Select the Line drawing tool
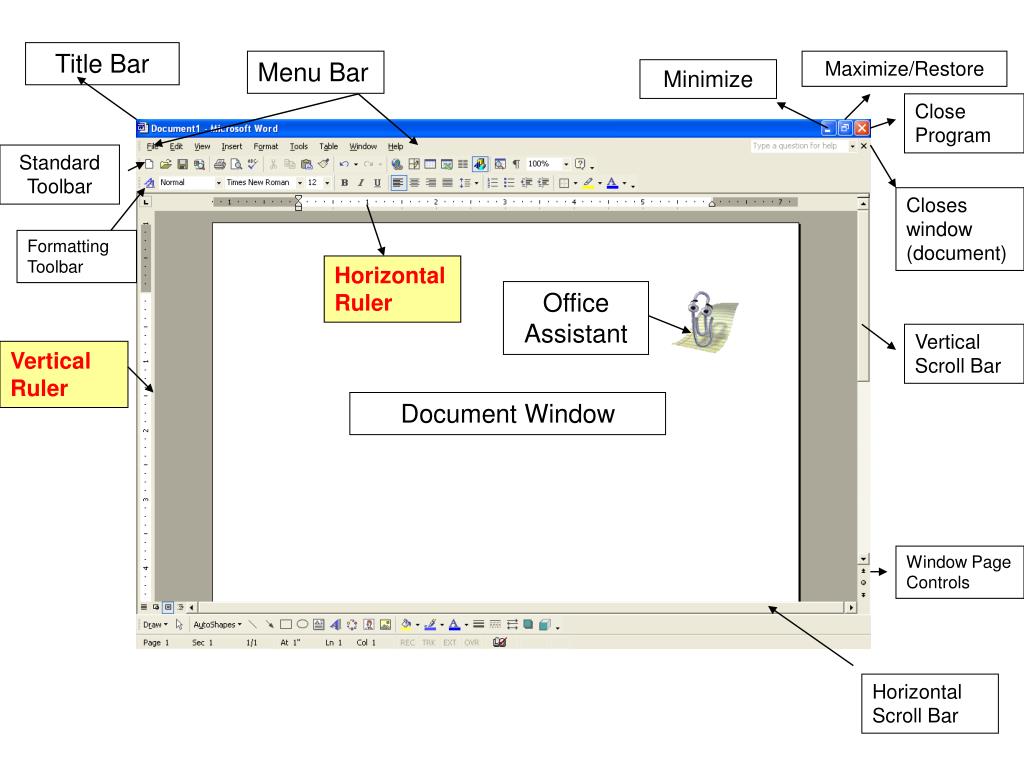The height and width of the screenshot is (768, 1024). [253, 624]
